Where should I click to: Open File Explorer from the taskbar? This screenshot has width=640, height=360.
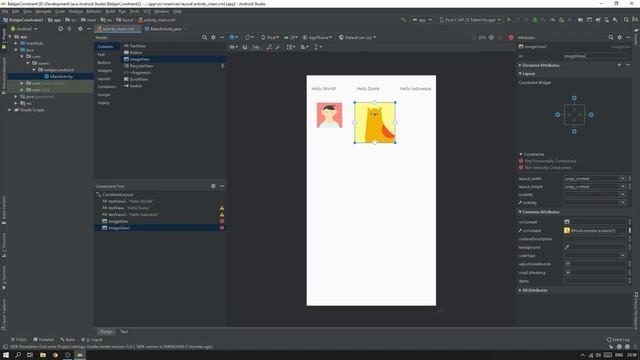click(x=42, y=355)
